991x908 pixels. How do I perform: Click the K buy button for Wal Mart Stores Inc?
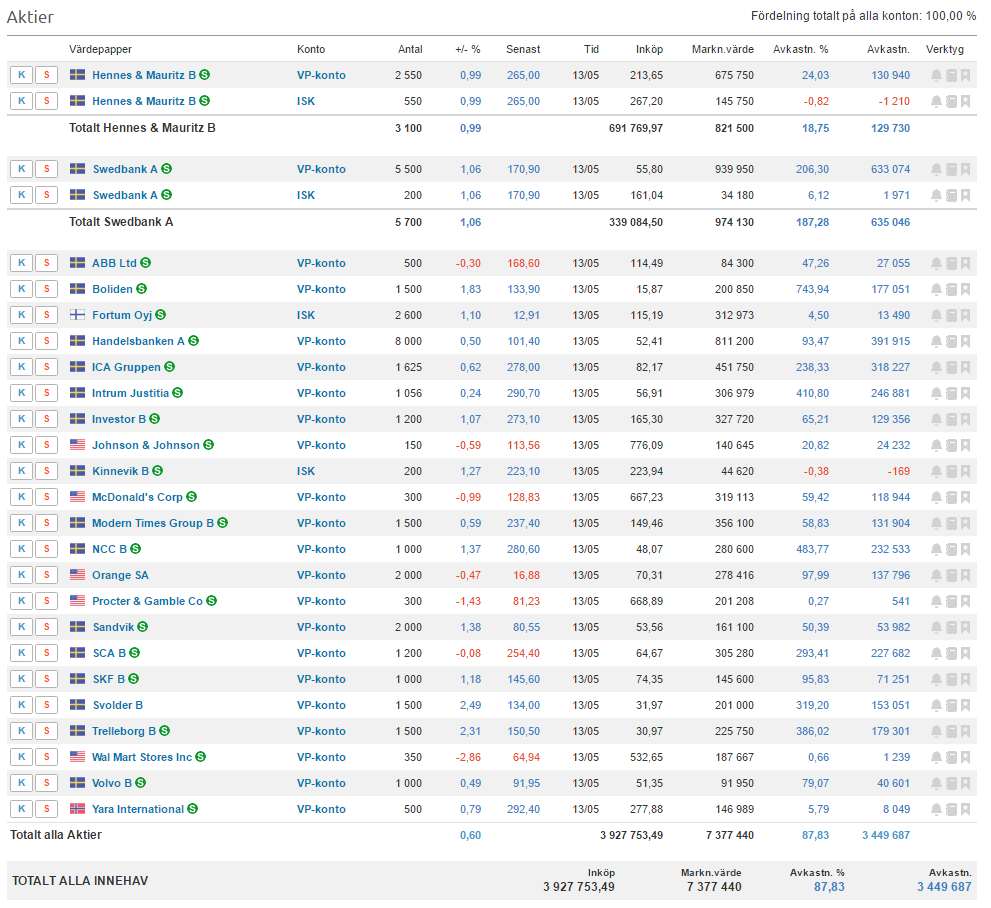tap(21, 757)
